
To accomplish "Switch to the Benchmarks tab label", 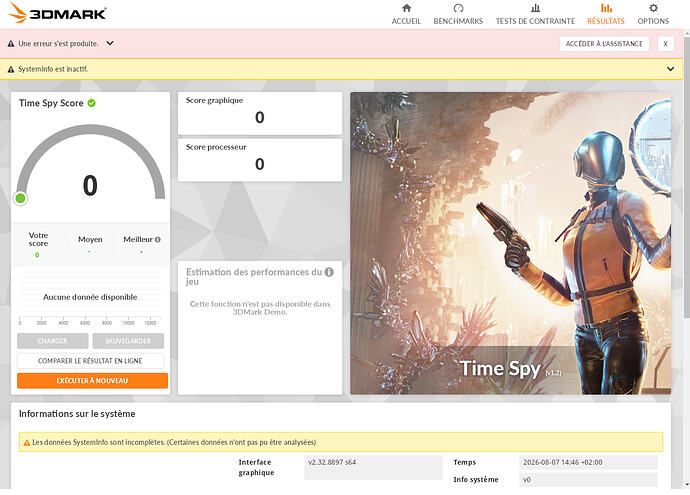I will click(458, 21).
